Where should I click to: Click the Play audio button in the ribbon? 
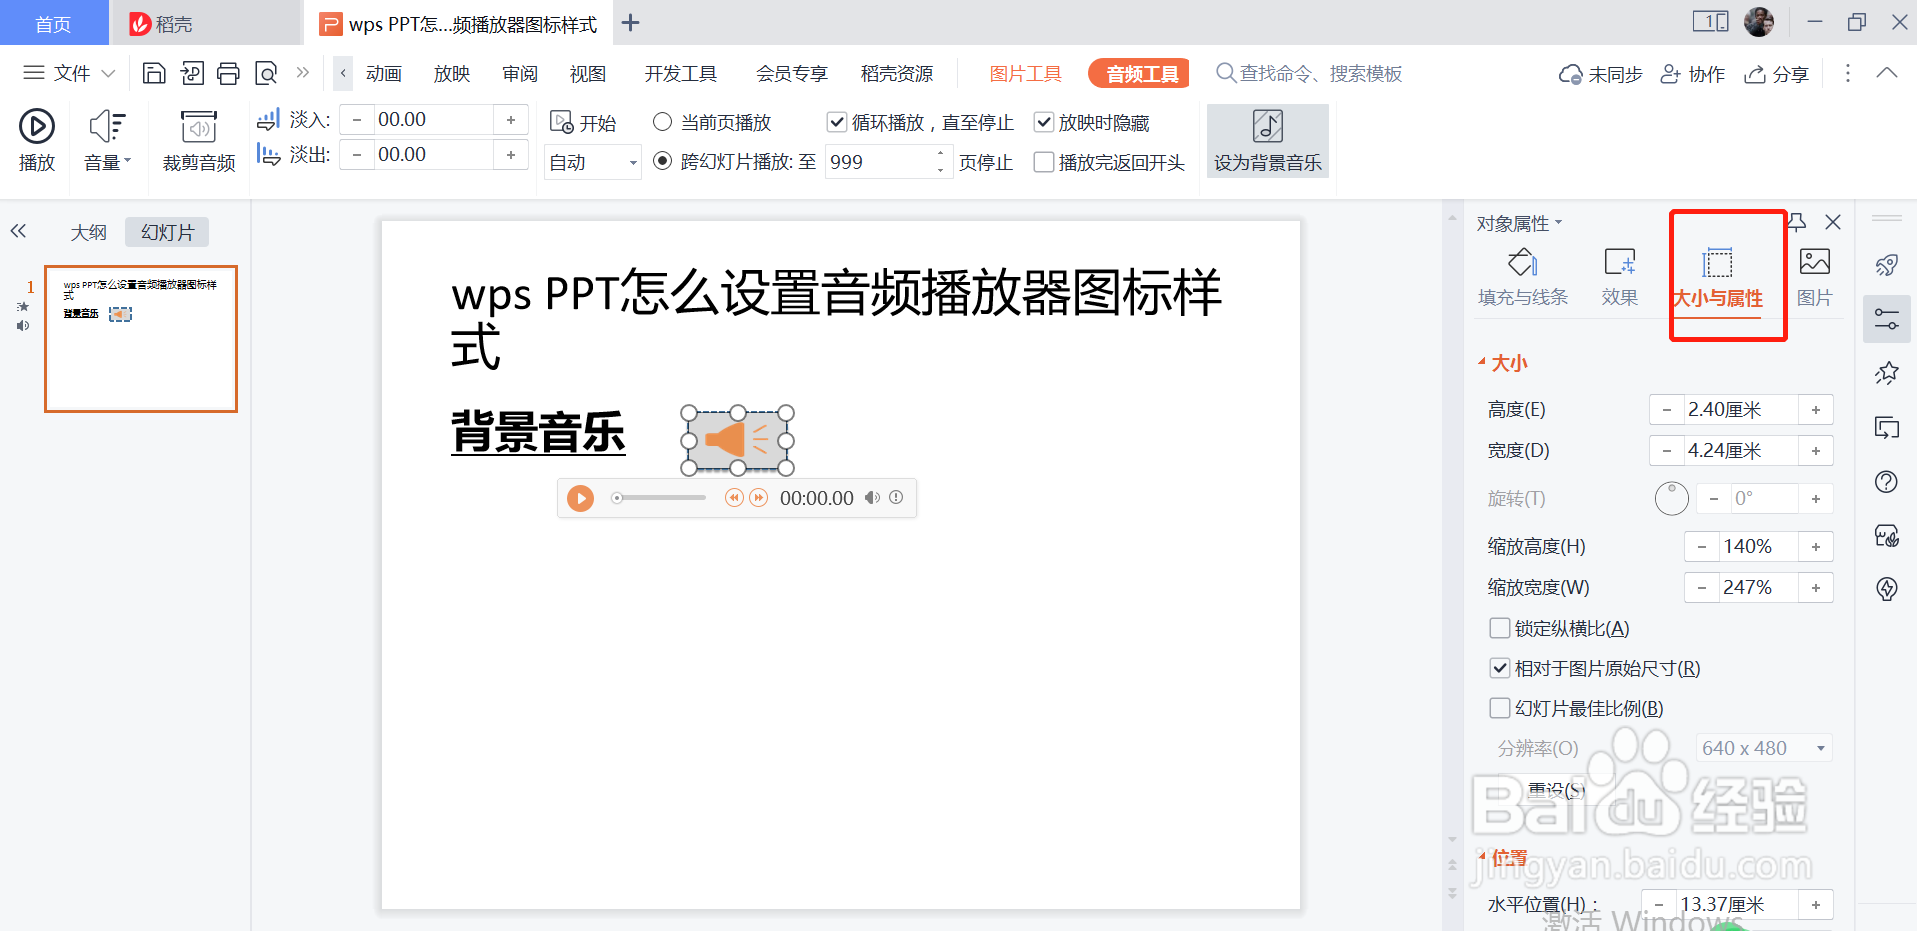pos(37,141)
